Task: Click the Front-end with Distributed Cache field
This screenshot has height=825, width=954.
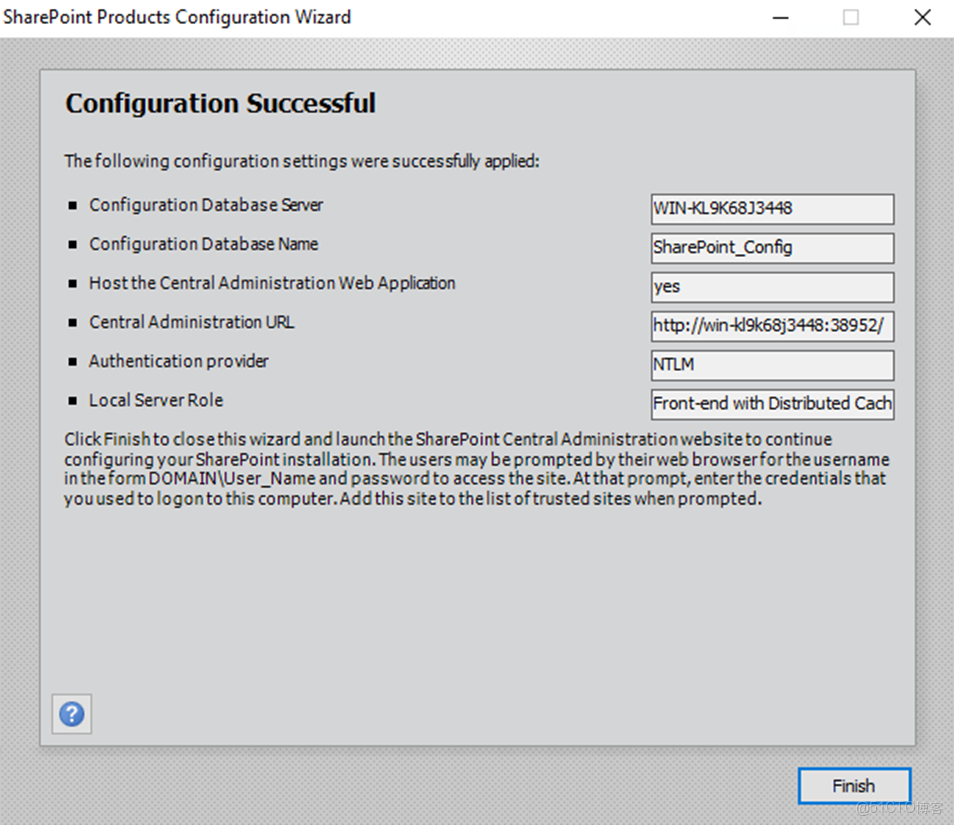Action: 771,404
